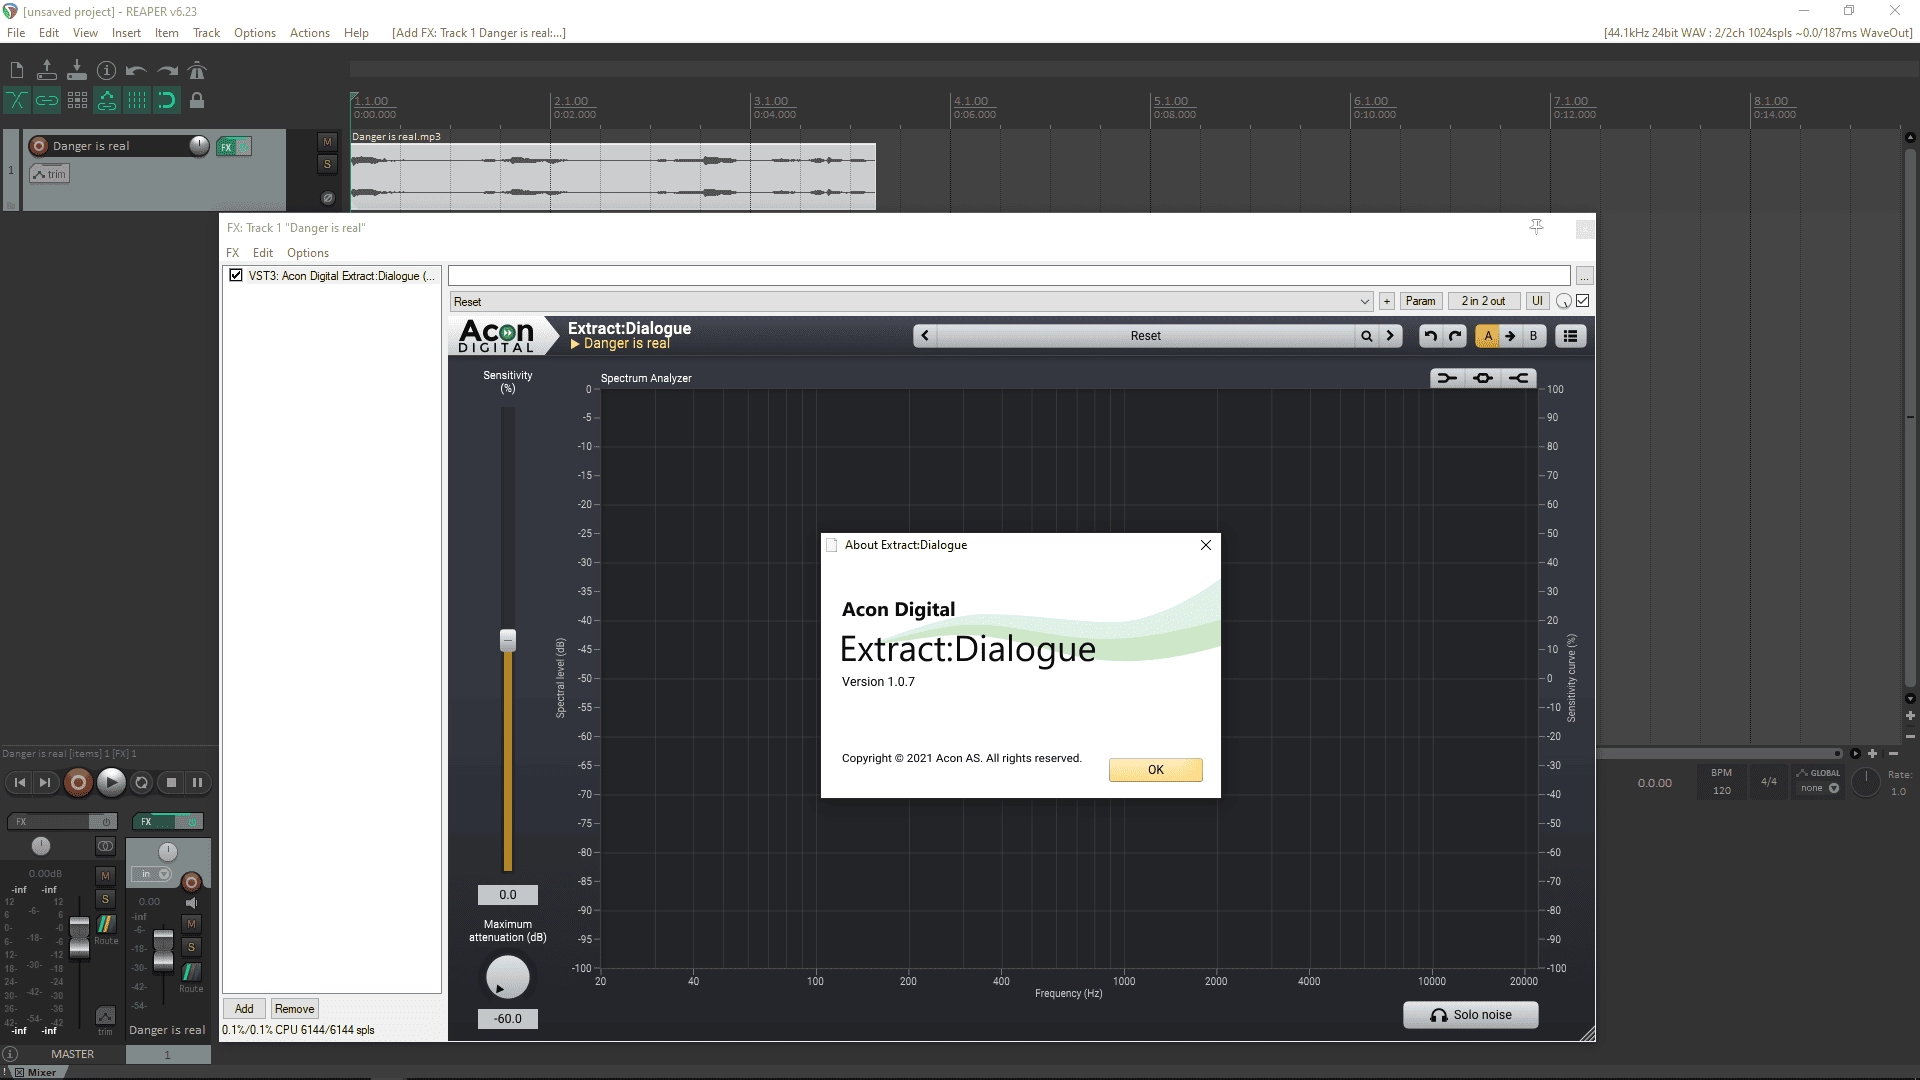Toggle the transport repeat loop icon

141,783
